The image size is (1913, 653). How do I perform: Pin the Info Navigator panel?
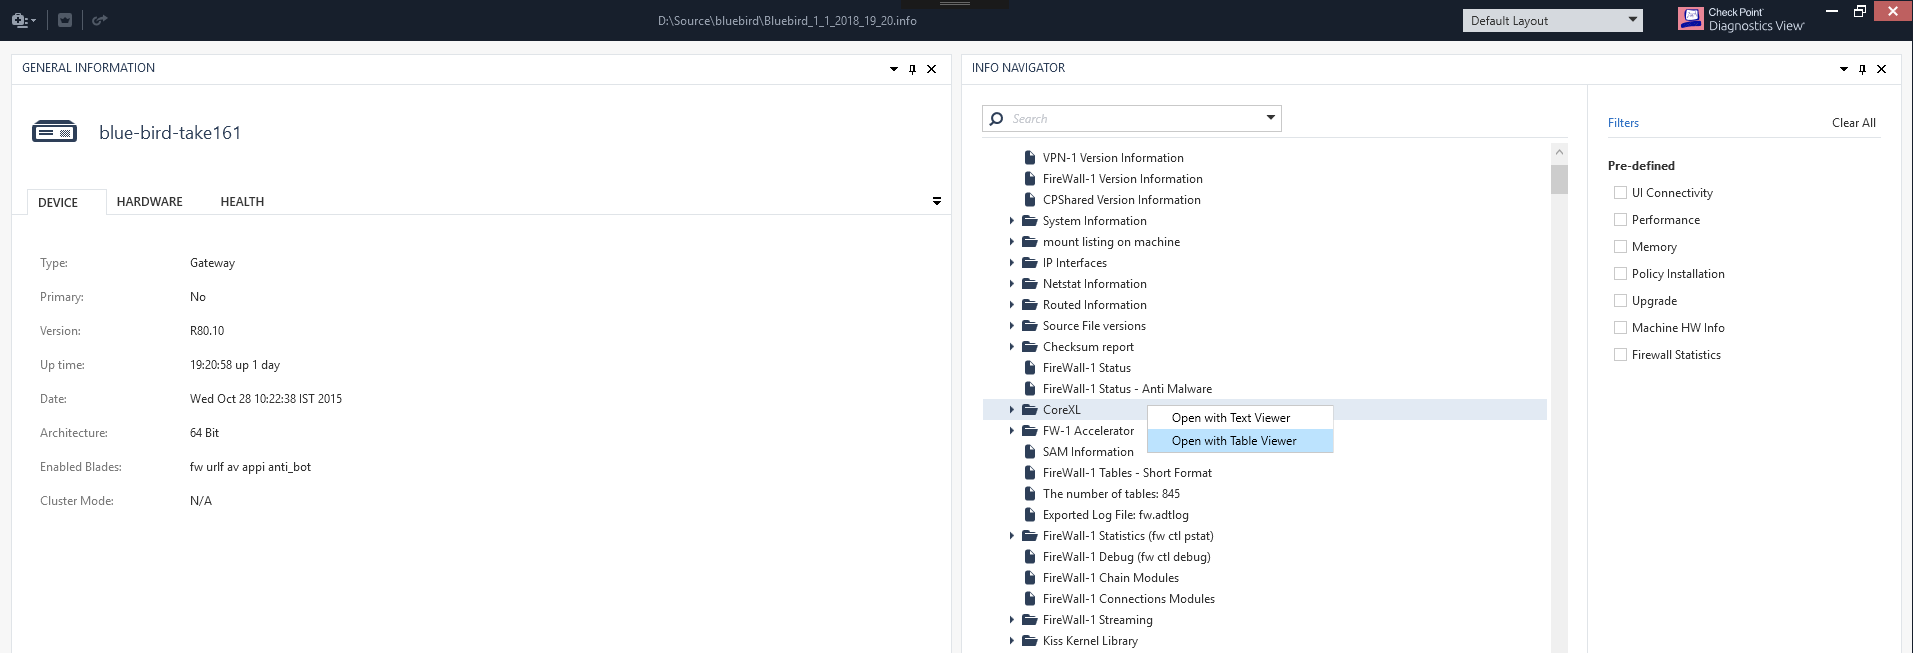pyautogui.click(x=1862, y=69)
